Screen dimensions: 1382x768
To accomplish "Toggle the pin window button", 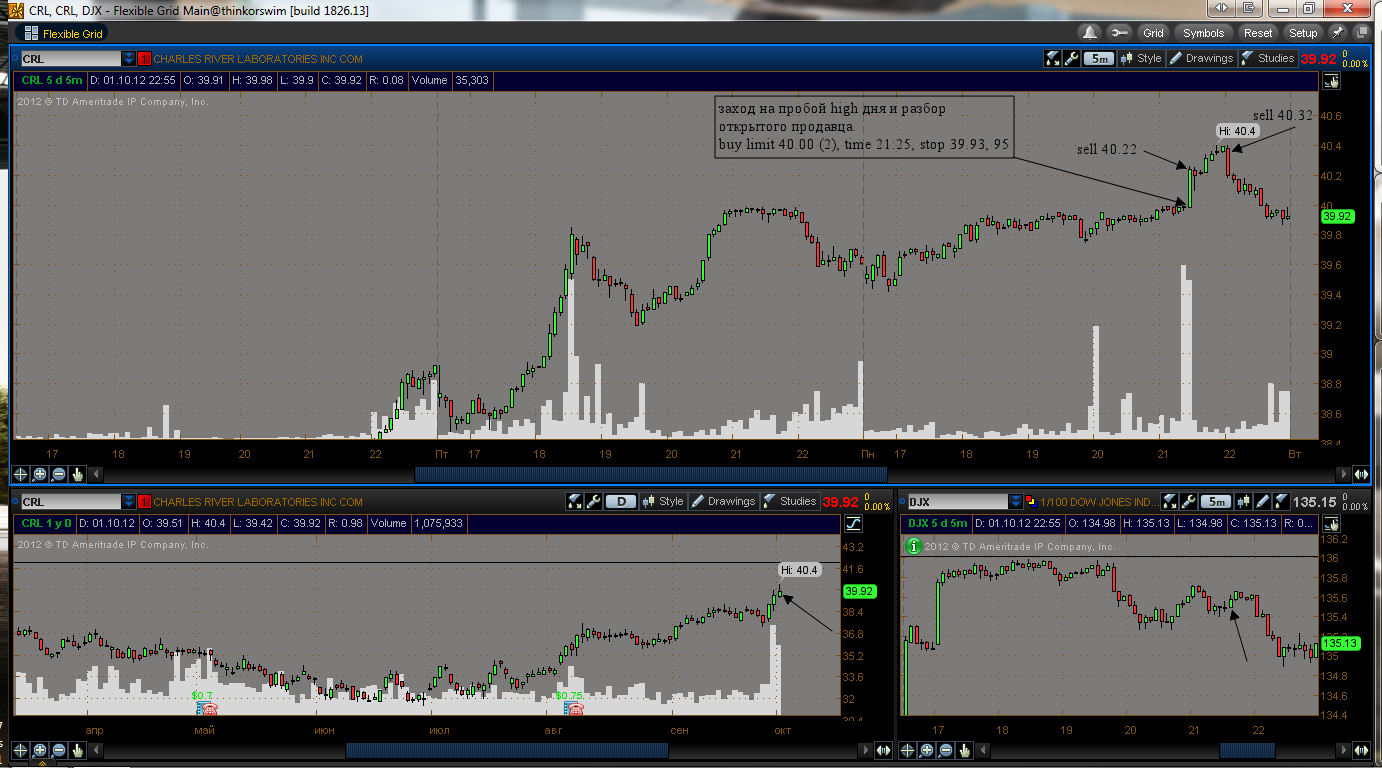I will (1338, 33).
